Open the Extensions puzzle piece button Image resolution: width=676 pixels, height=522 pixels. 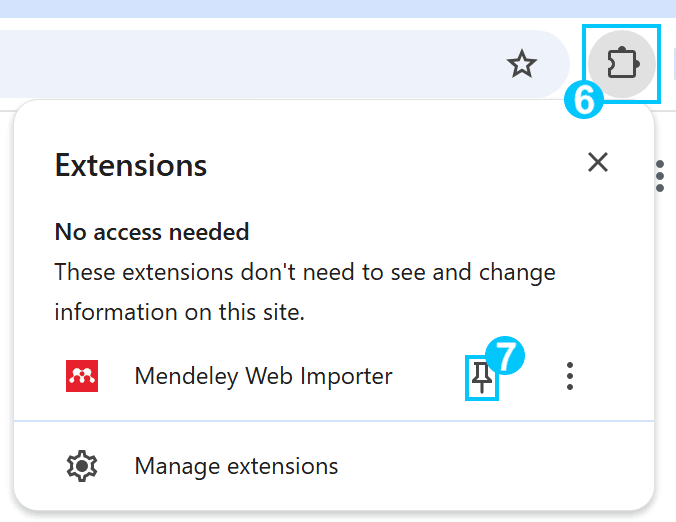pyautogui.click(x=622, y=64)
